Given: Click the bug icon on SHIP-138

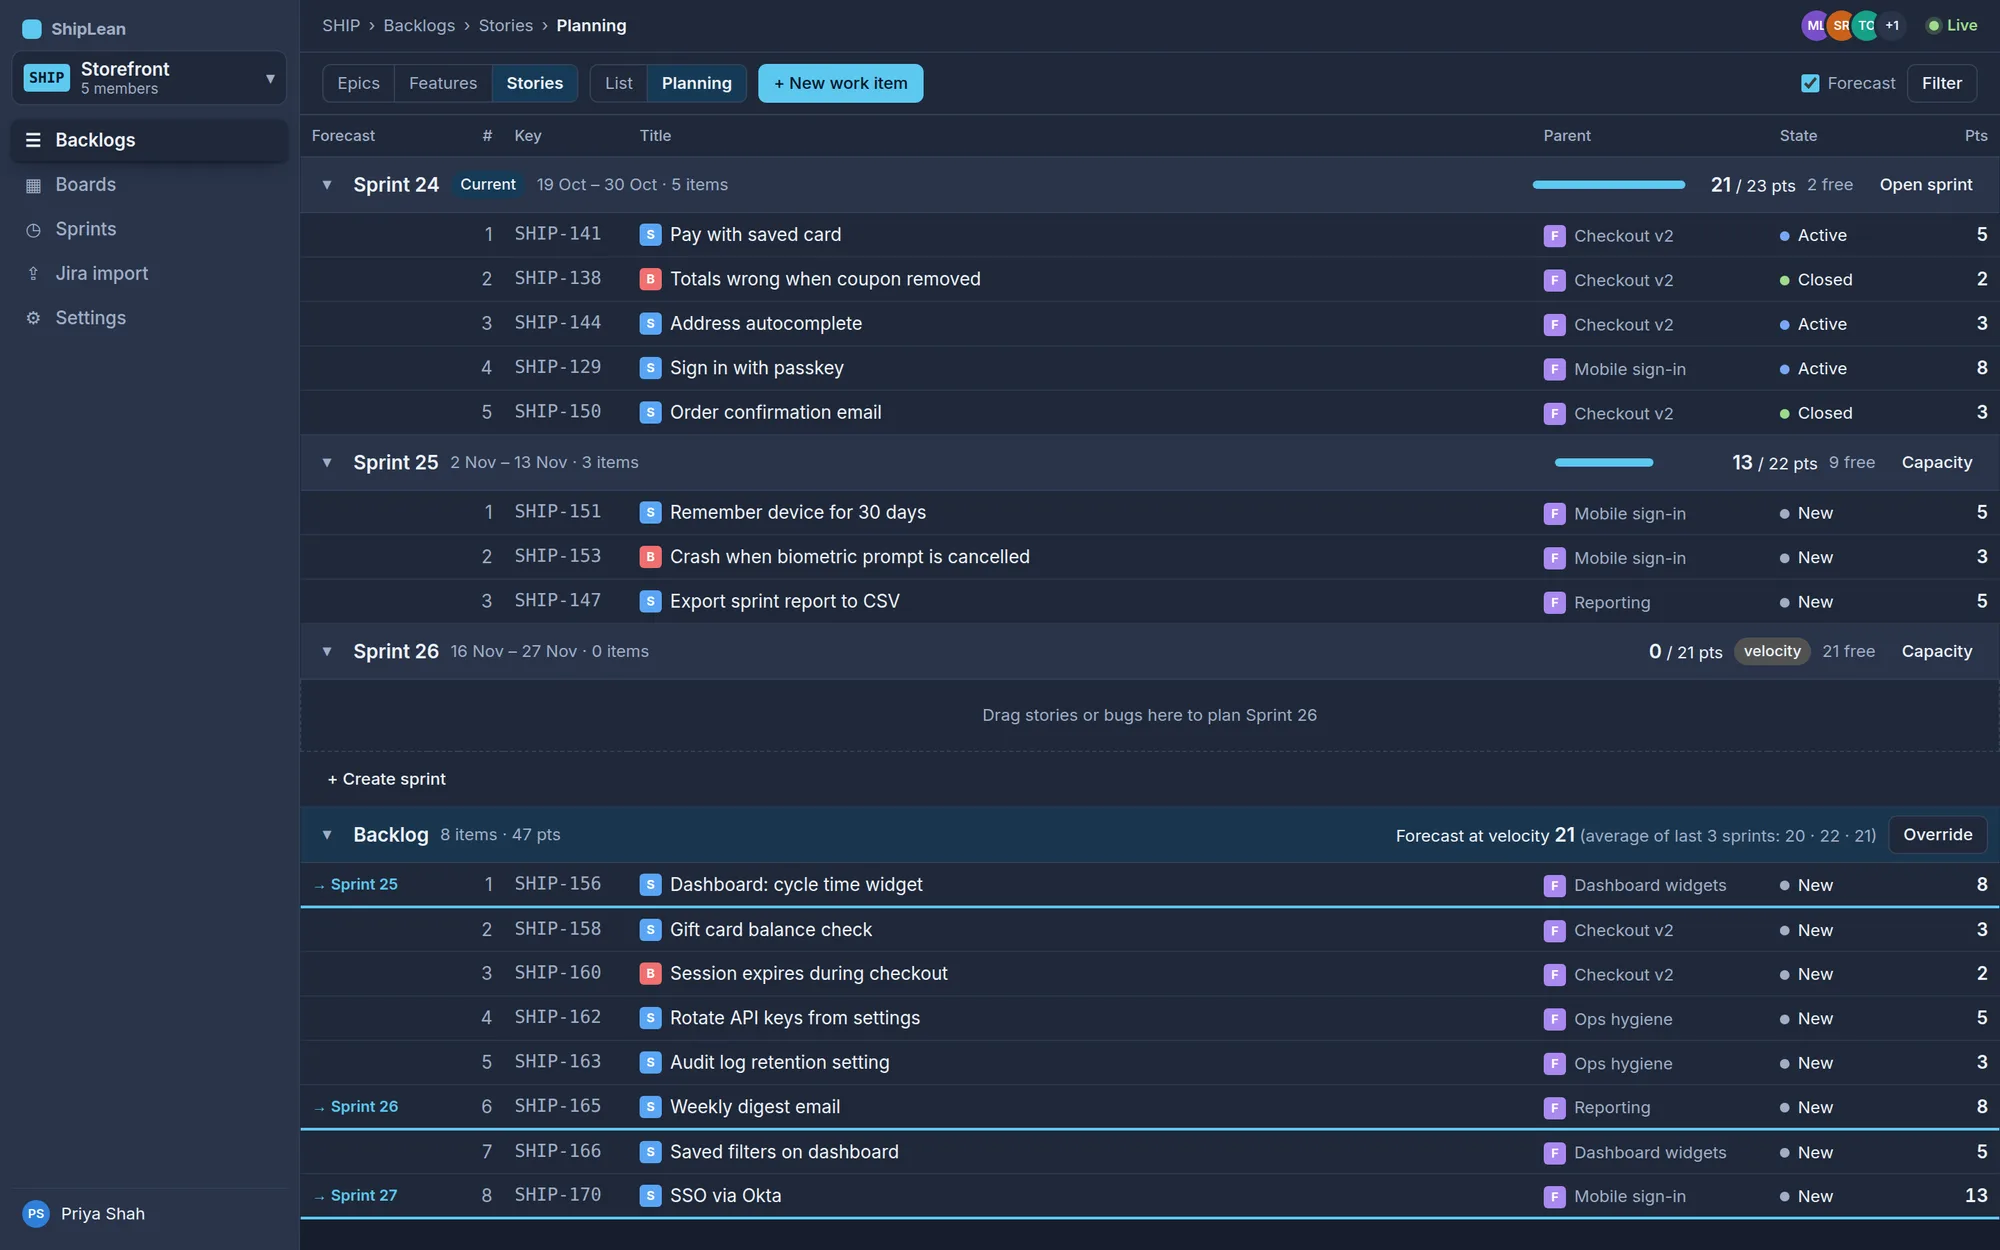Looking at the screenshot, I should (650, 279).
